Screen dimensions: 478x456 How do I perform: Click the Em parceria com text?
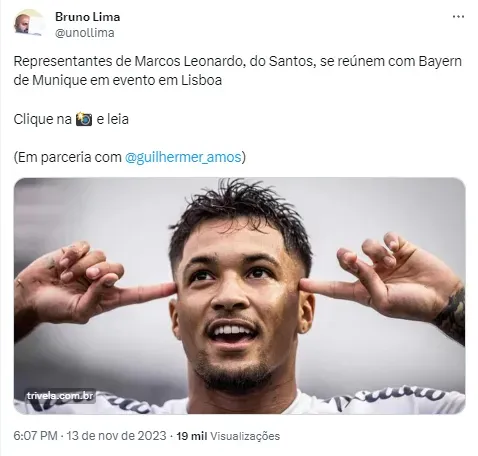[69, 157]
